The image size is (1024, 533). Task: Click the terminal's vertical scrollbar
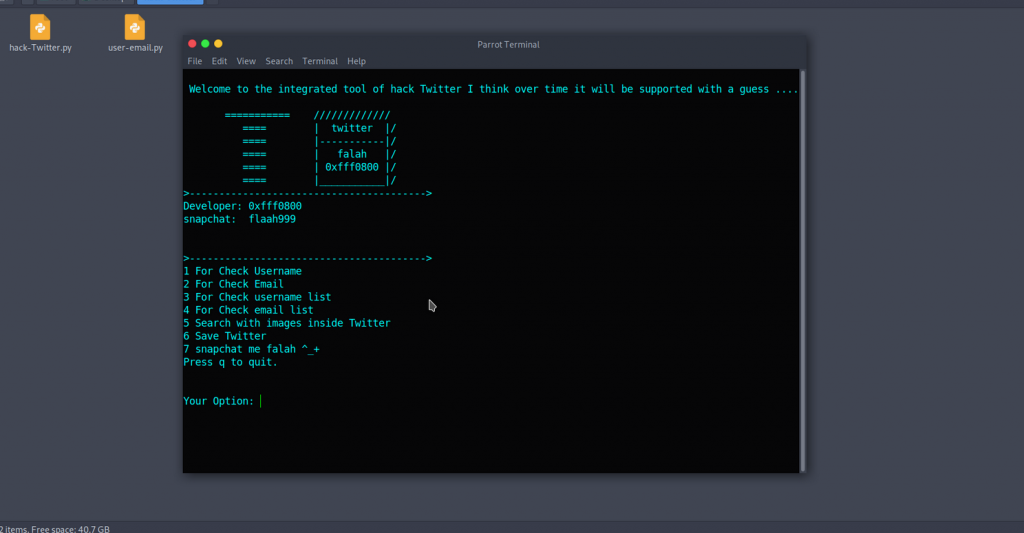pyautogui.click(x=803, y=270)
